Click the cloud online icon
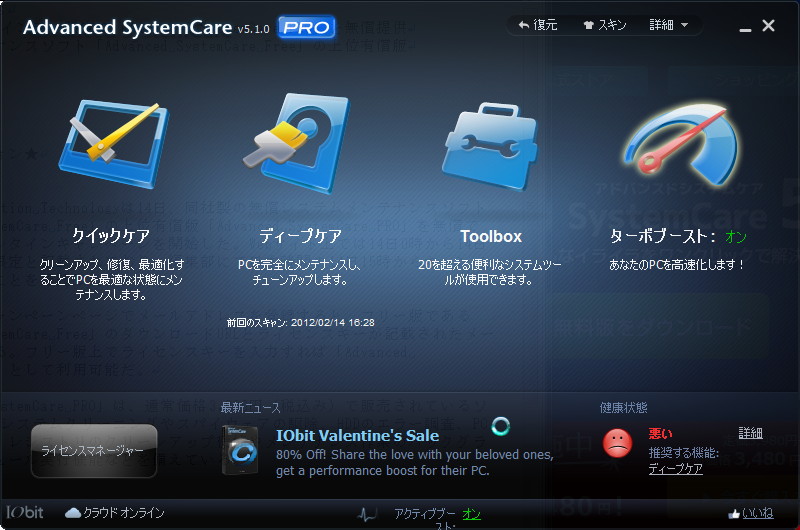Image resolution: width=800 pixels, height=530 pixels. coord(73,513)
